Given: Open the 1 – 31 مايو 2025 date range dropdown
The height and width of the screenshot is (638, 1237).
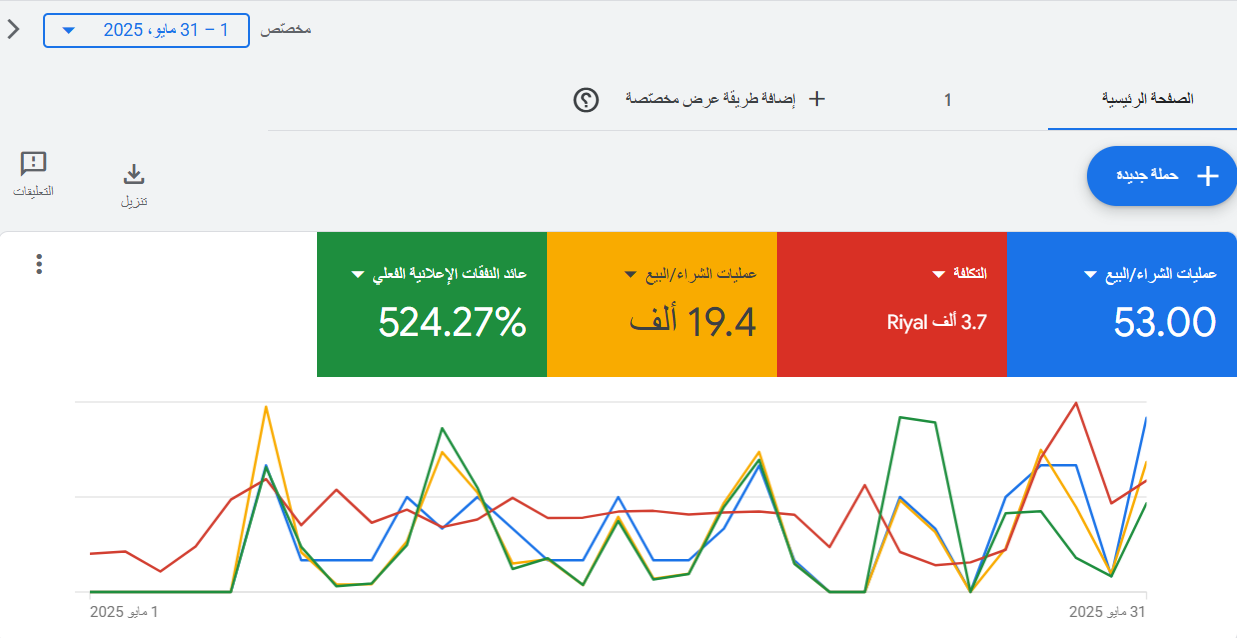Looking at the screenshot, I should click(146, 30).
